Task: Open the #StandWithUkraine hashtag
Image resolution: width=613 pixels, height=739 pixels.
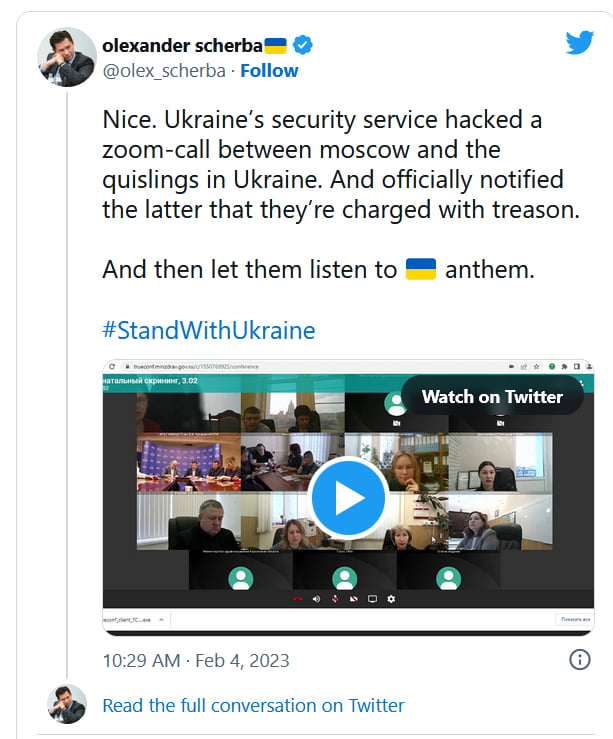Action: click(x=208, y=330)
